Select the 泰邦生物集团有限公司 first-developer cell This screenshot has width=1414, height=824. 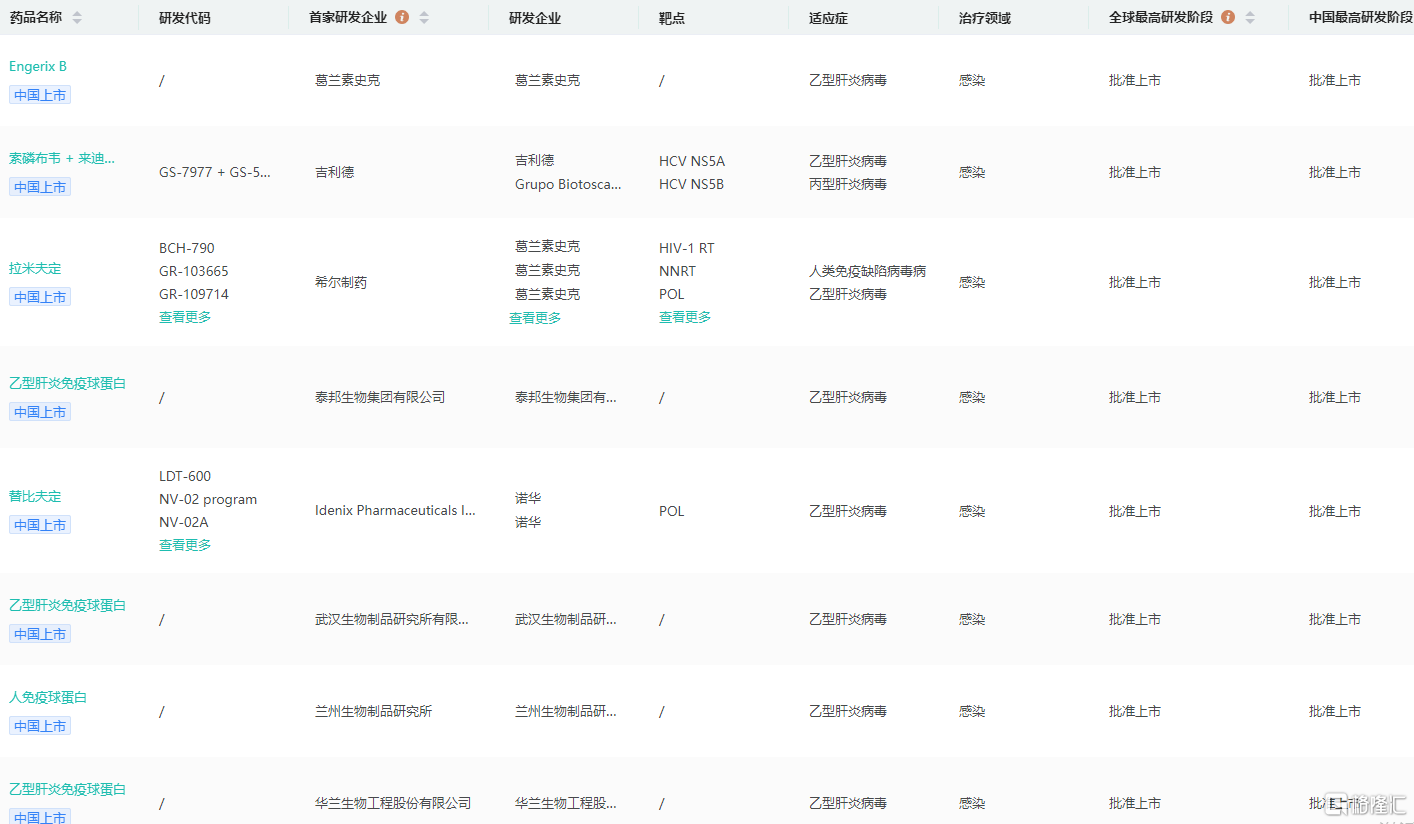[x=380, y=397]
